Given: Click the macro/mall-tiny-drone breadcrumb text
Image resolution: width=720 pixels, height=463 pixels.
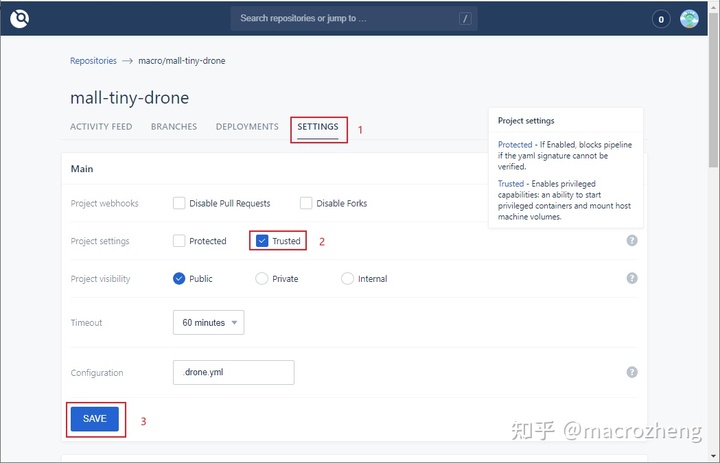Looking at the screenshot, I should click(182, 61).
